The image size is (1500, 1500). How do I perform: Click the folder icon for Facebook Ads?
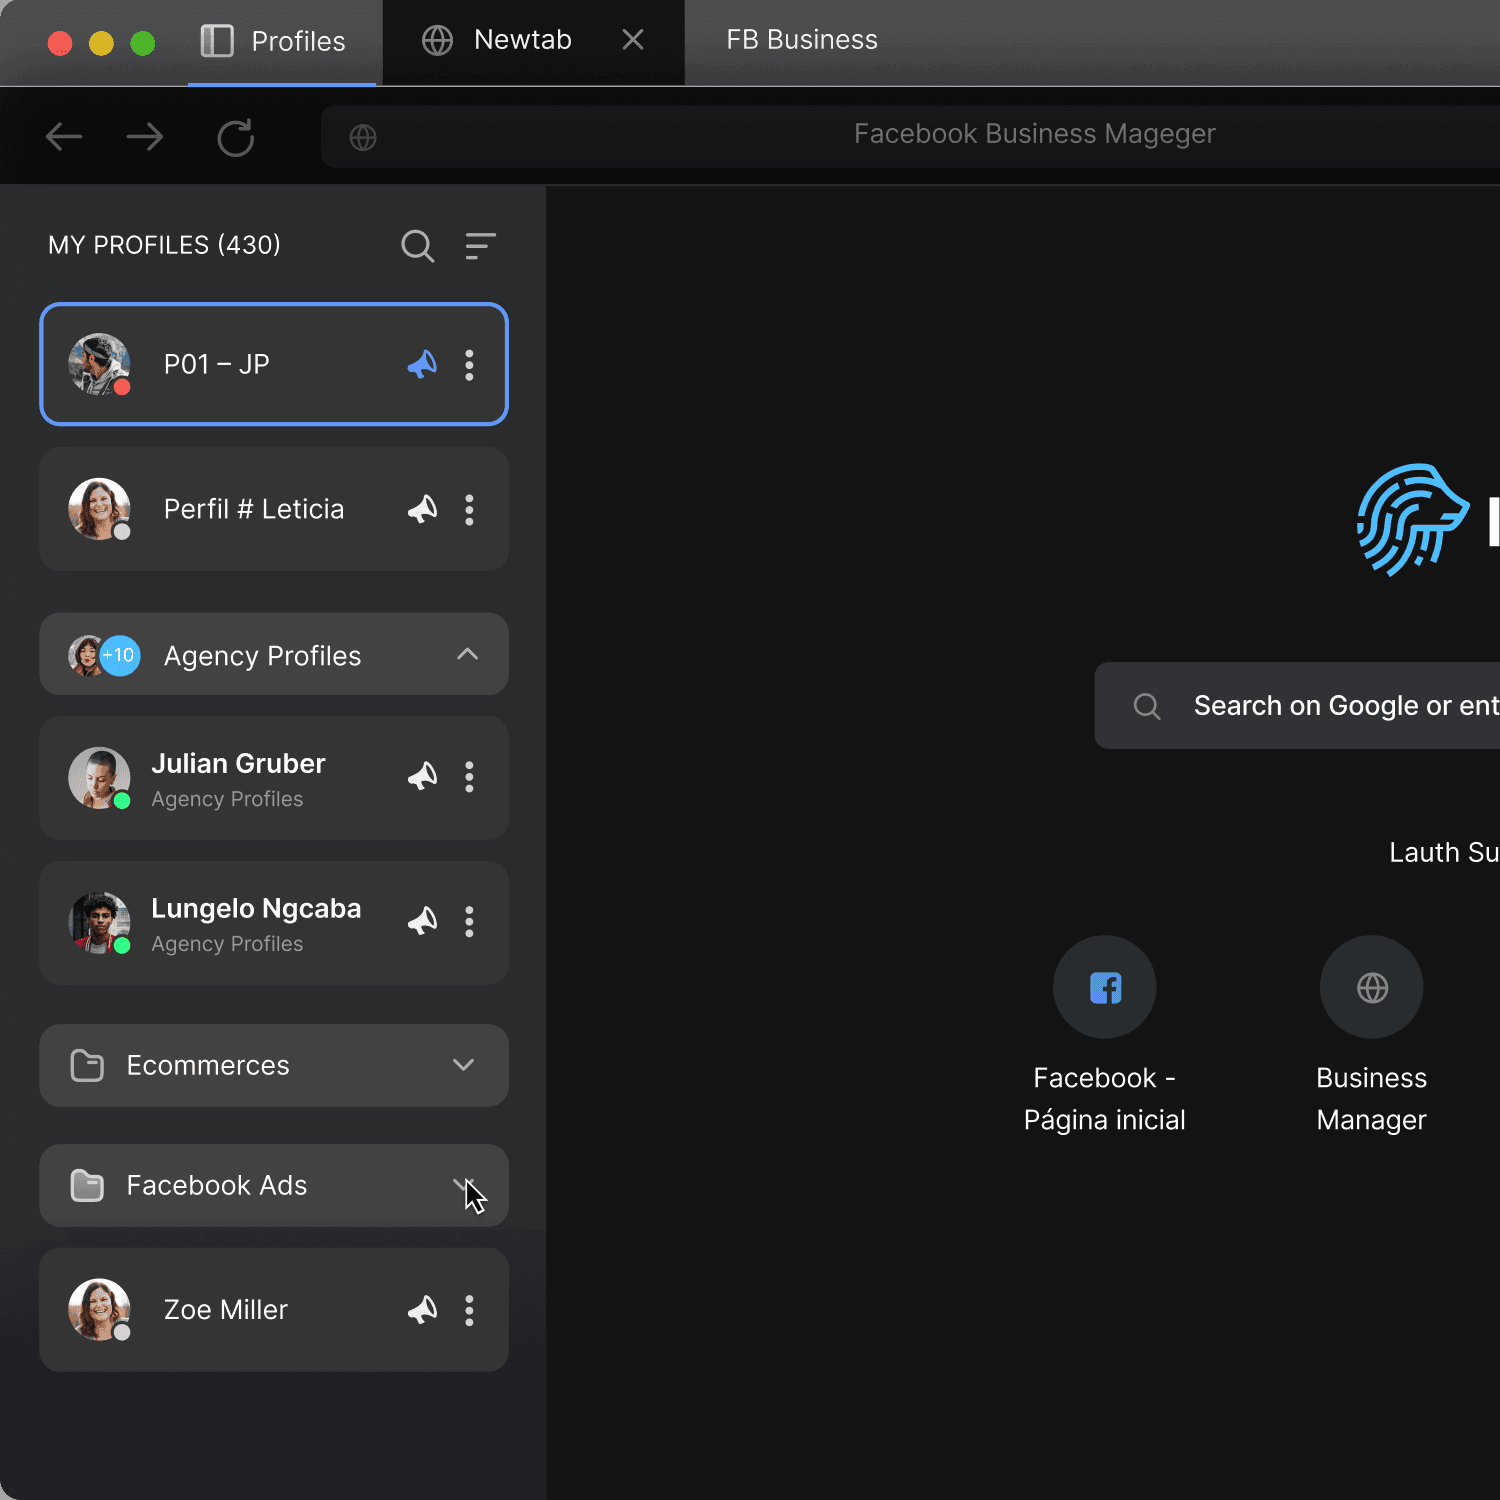[x=87, y=1186]
